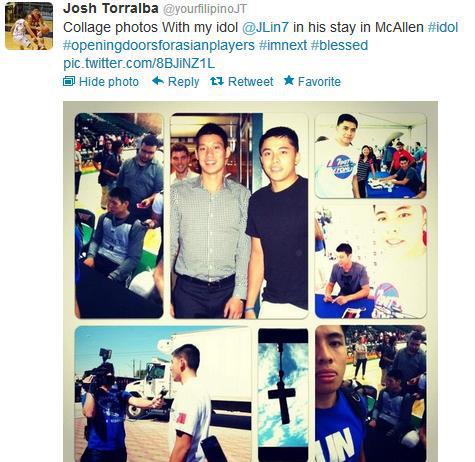Image resolution: width=475 pixels, height=462 pixels.
Task: Open the Josh Torralba name link
Action: click(x=111, y=8)
